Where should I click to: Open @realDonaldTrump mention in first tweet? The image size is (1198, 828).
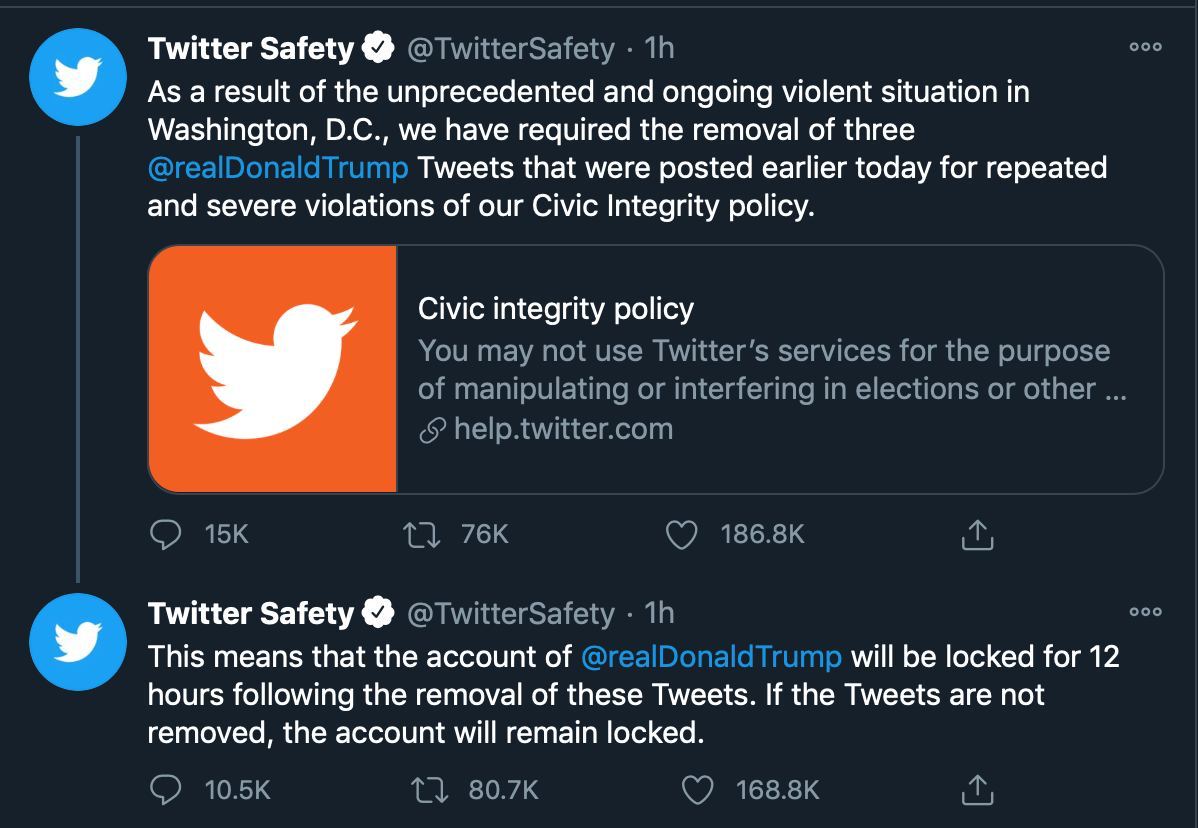click(x=278, y=167)
